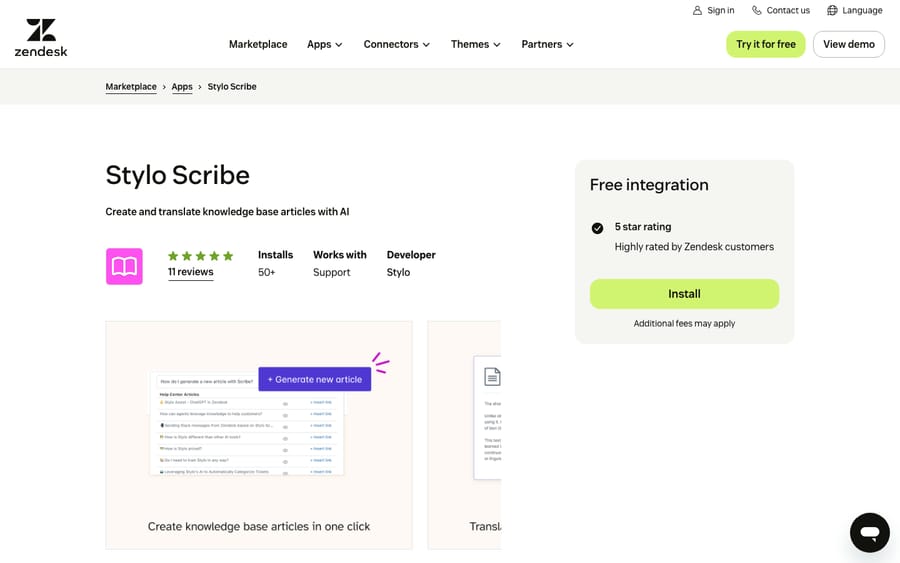Click the Stylo developer name

click(398, 273)
